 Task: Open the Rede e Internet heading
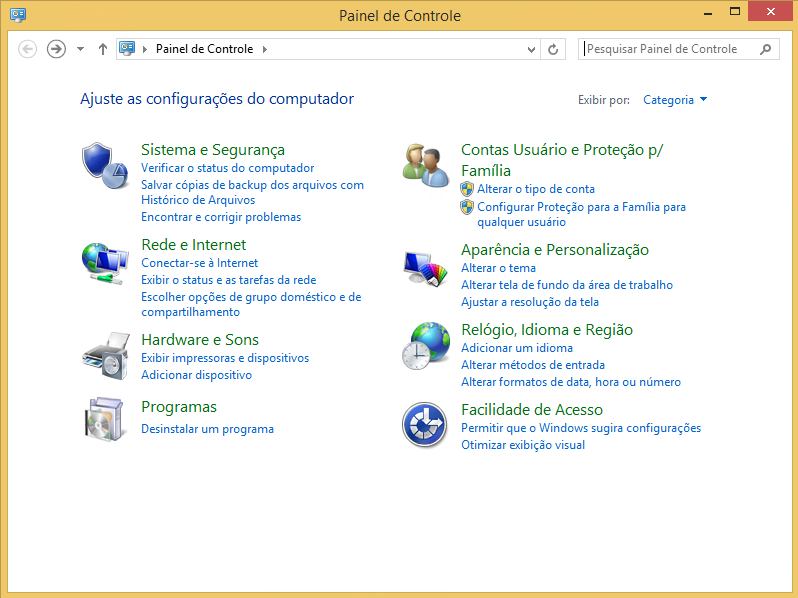(x=193, y=245)
